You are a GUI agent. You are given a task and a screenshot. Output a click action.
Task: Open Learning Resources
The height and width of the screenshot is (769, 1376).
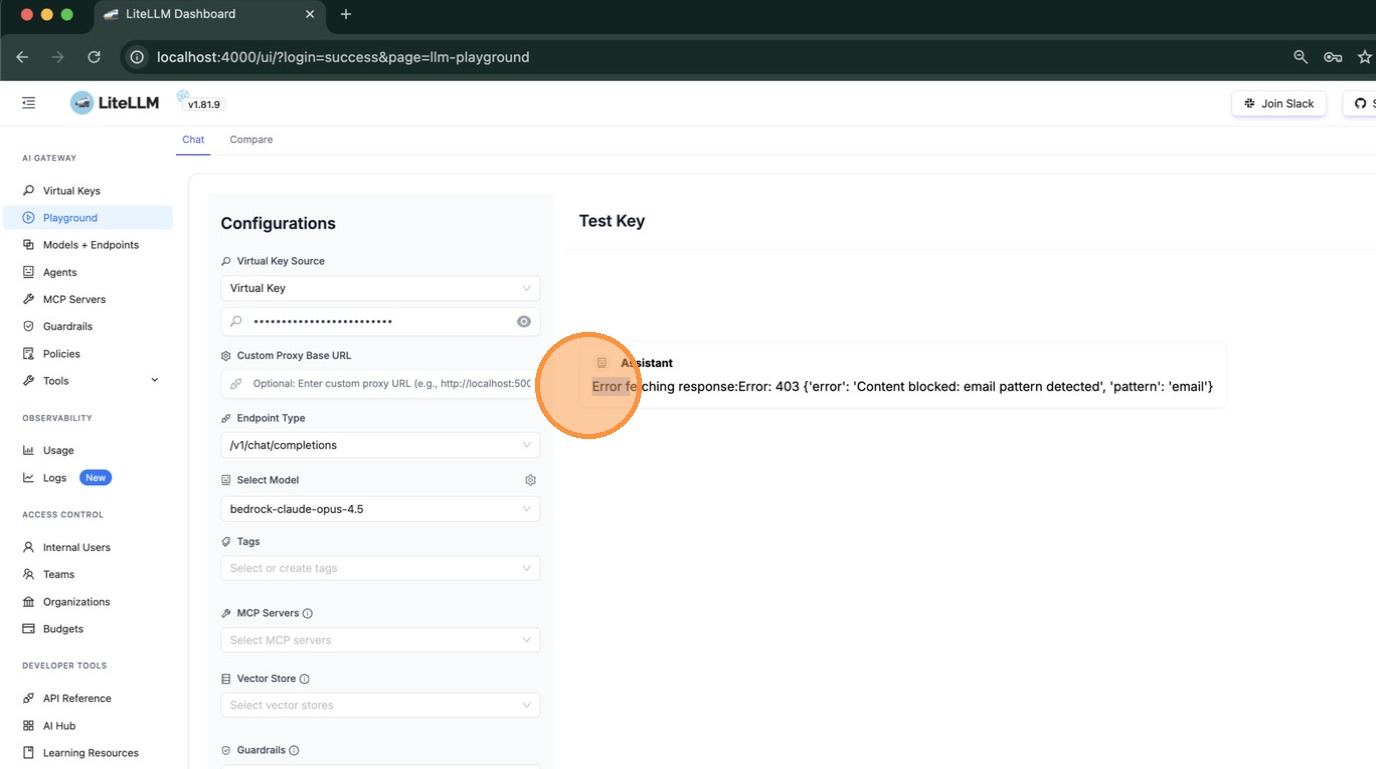pyautogui.click(x=88, y=753)
